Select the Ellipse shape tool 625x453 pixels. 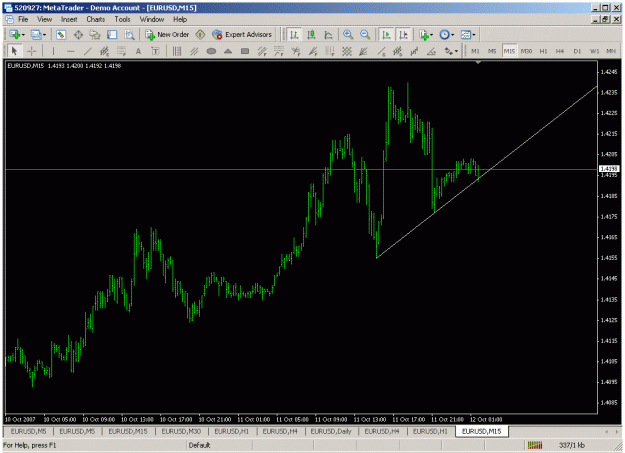coord(211,51)
